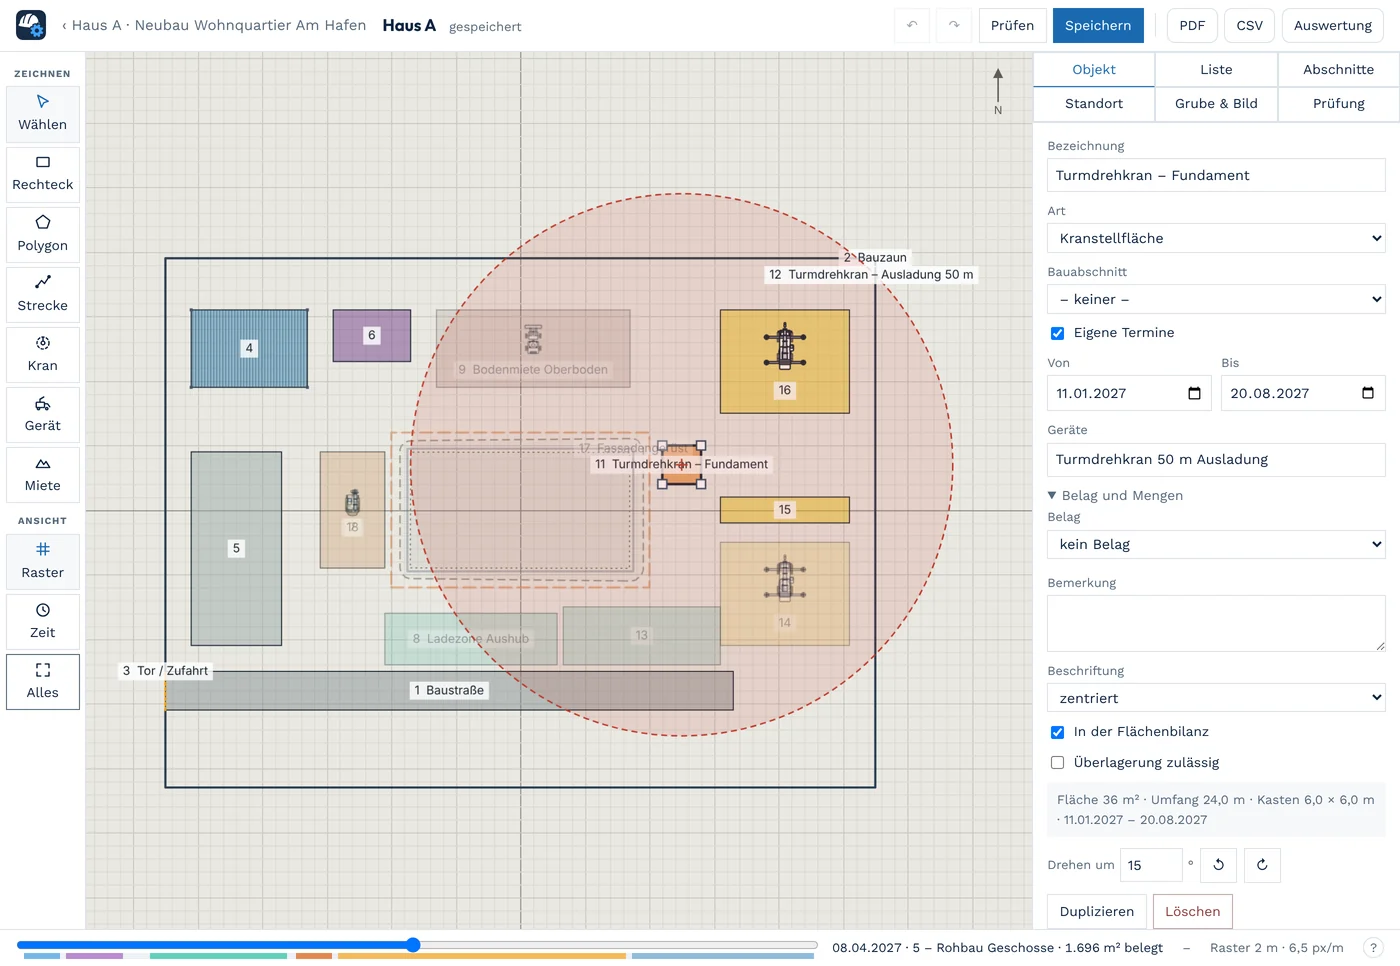
Task: Open the Belag dropdown
Action: 1216,544
